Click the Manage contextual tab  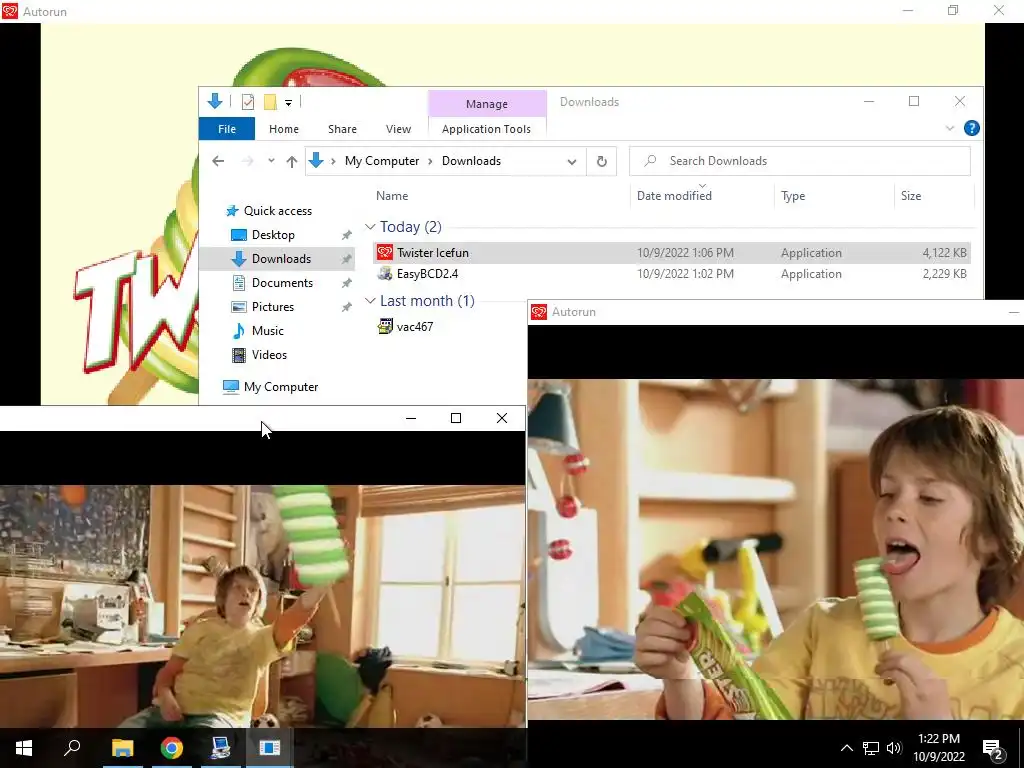pyautogui.click(x=487, y=104)
